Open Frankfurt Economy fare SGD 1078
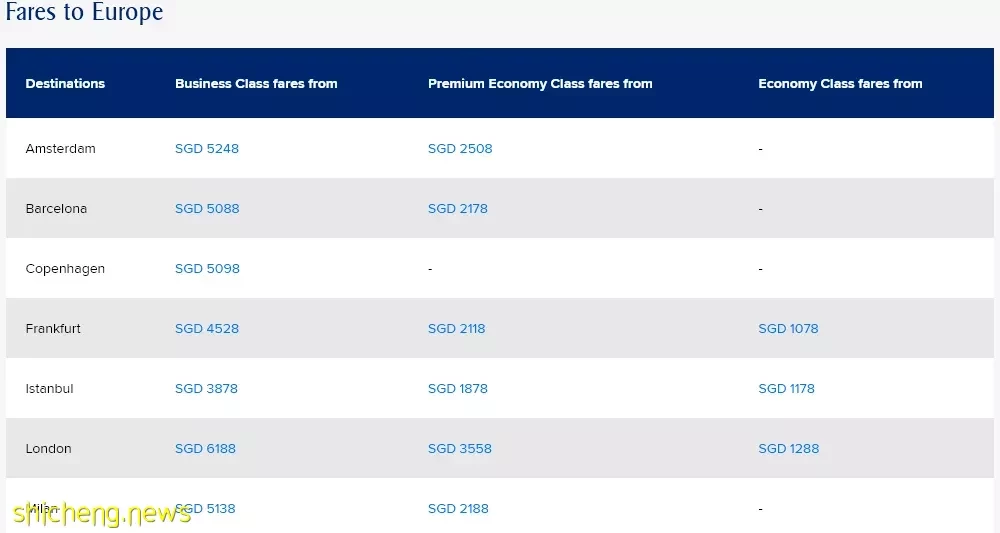Screen dimensions: 1000x533 pyautogui.click(x=788, y=328)
